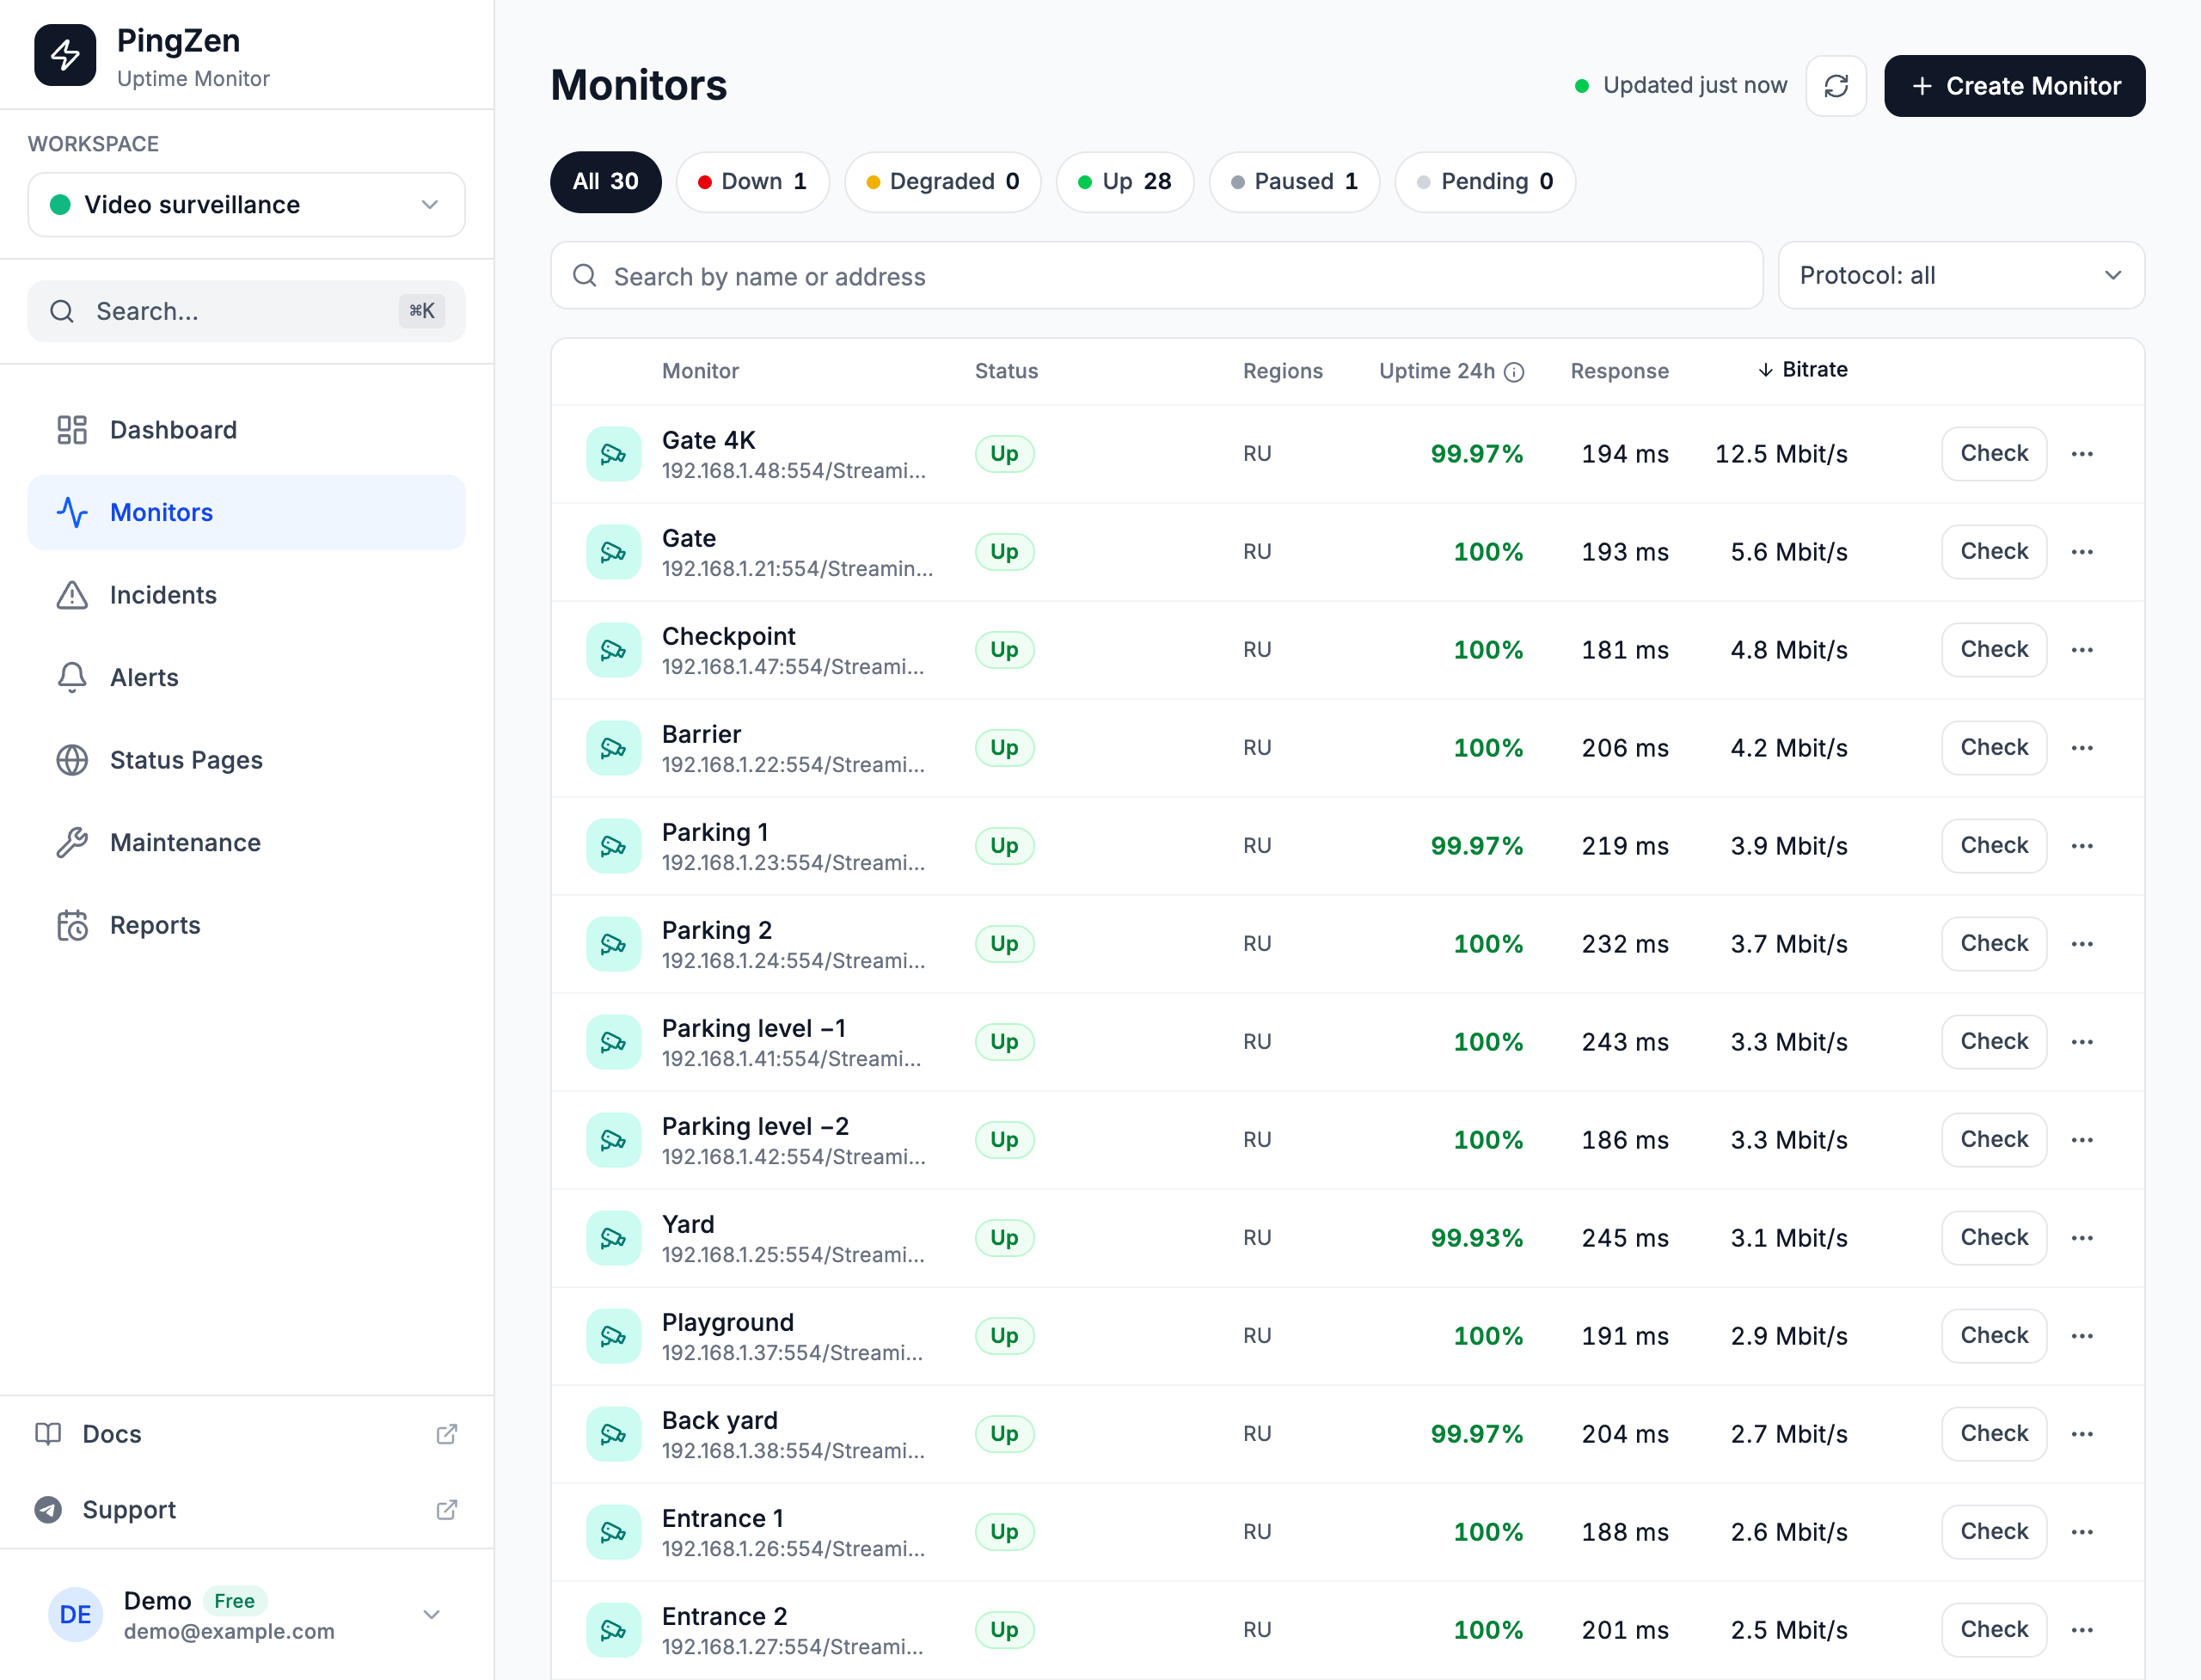Image resolution: width=2201 pixels, height=1680 pixels.
Task: Select the All 30 filter tab
Action: 605,182
